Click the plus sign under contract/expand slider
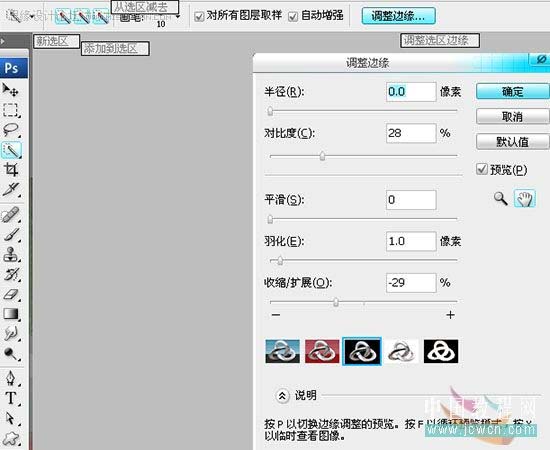This screenshot has height=450, width=550. click(x=450, y=315)
